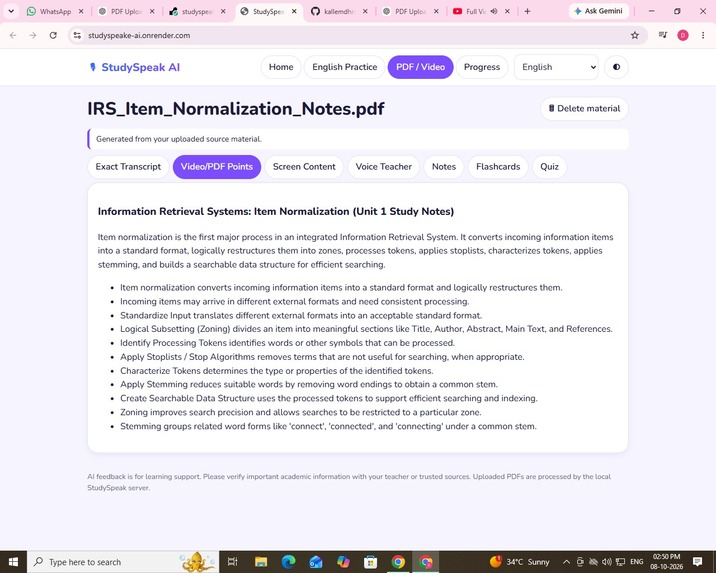Viewport: 716px width, 573px height.
Task: Open the Outlook mail taskbar icon
Action: (316, 562)
